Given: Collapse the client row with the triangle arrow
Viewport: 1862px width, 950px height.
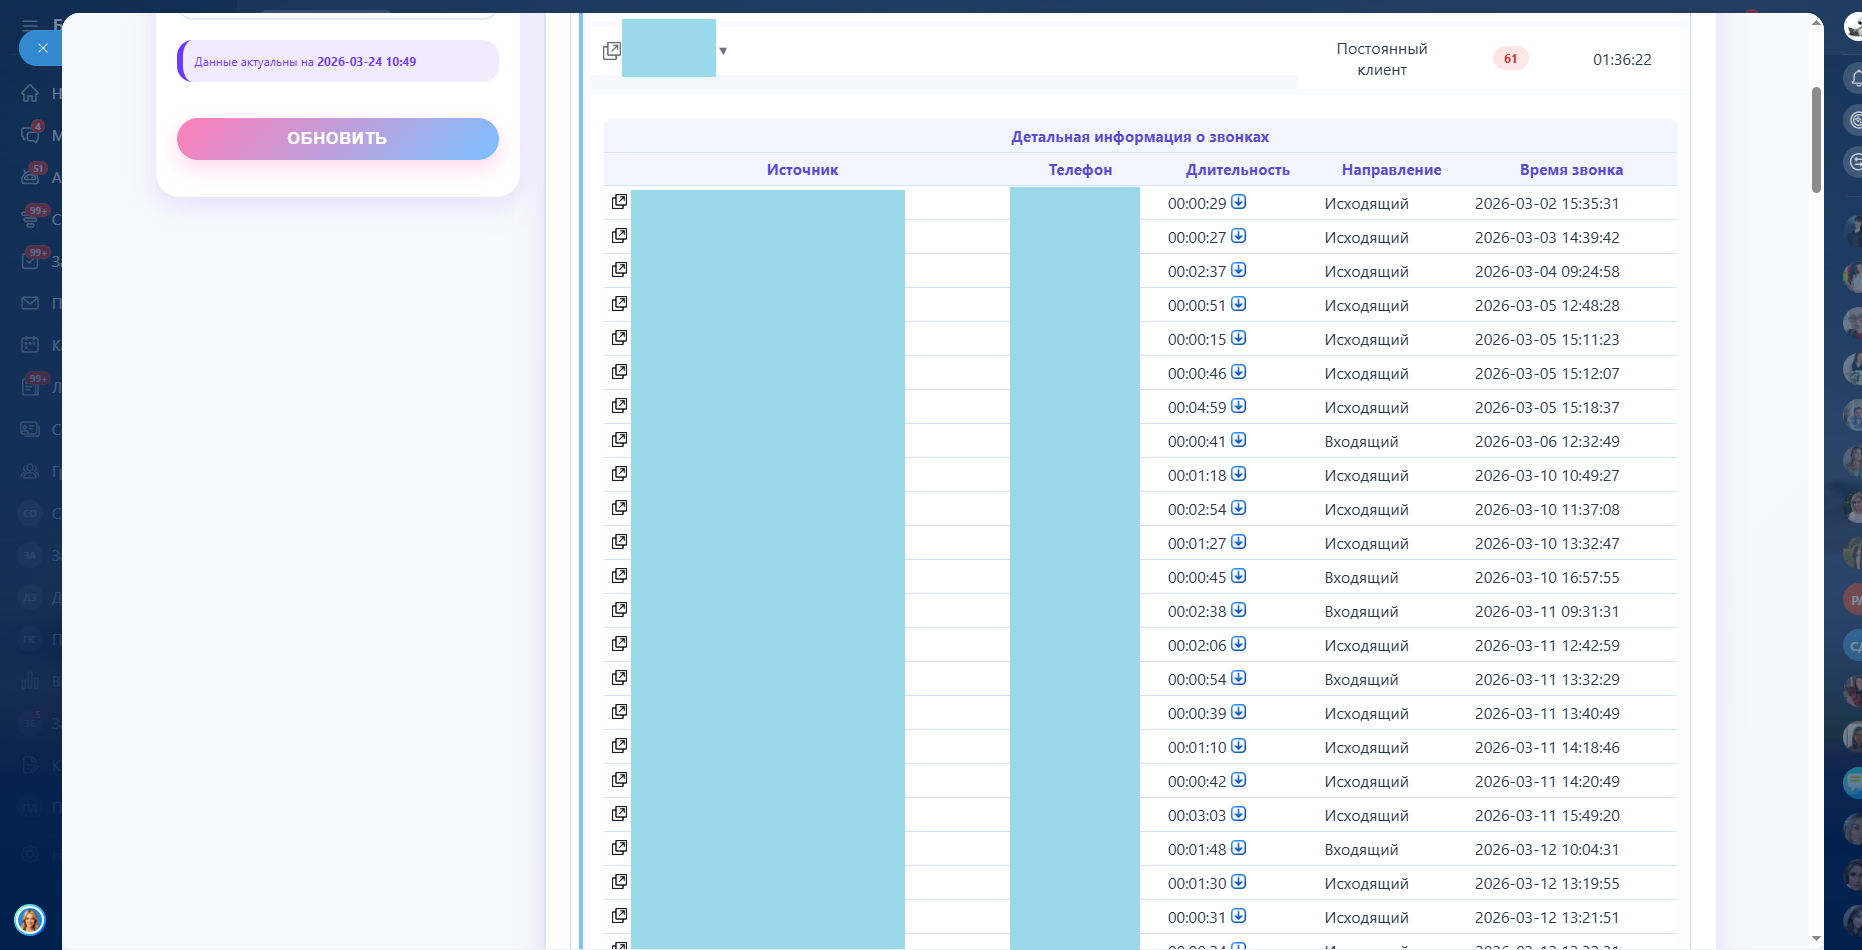Looking at the screenshot, I should click(x=723, y=51).
